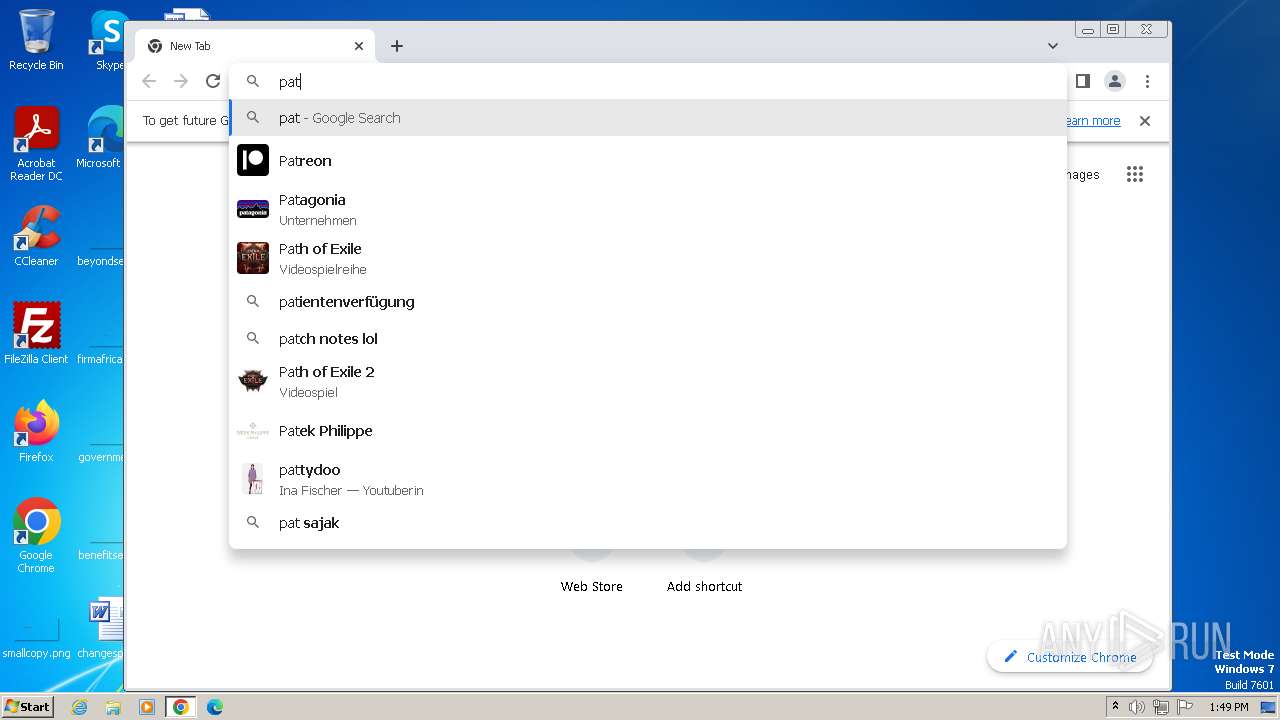Open the network status tray icon
The width and height of the screenshot is (1280, 720).
1161,707
